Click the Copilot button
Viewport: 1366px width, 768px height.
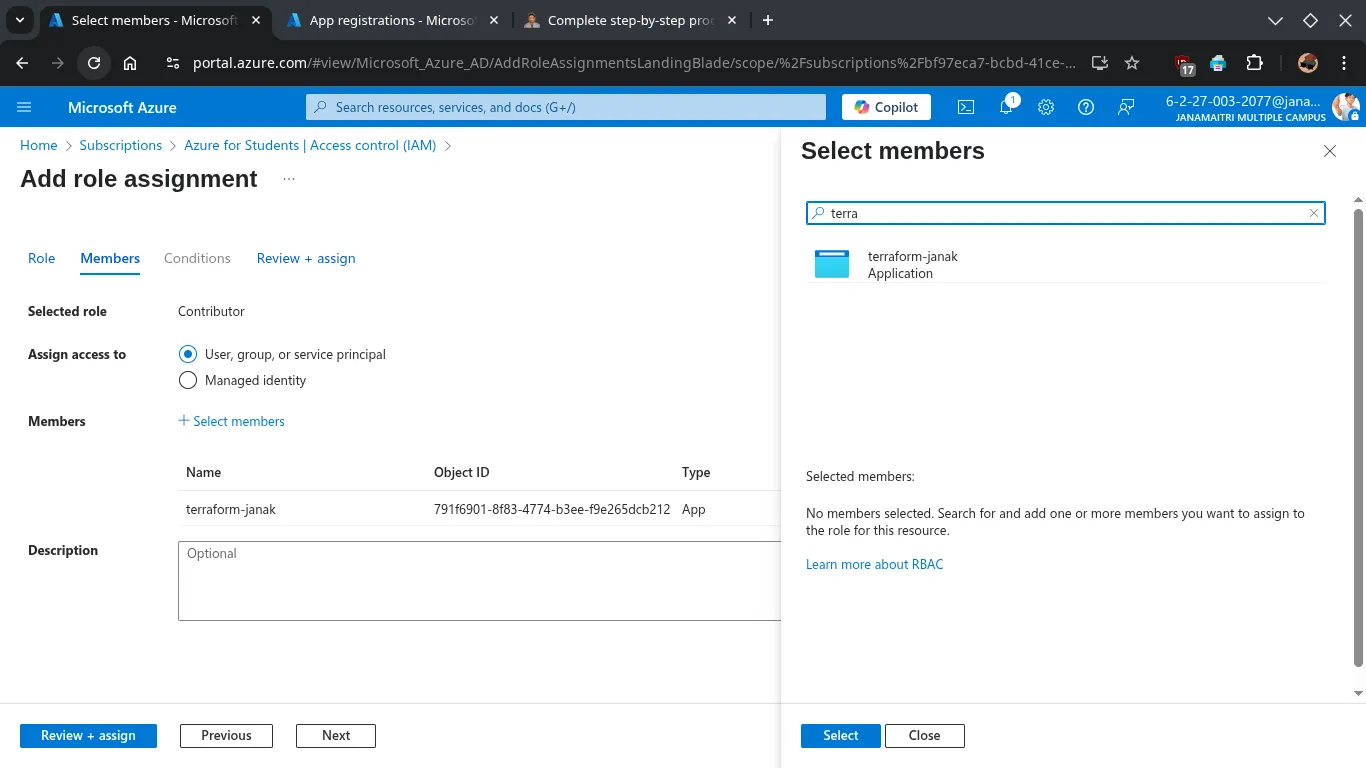click(x=886, y=107)
